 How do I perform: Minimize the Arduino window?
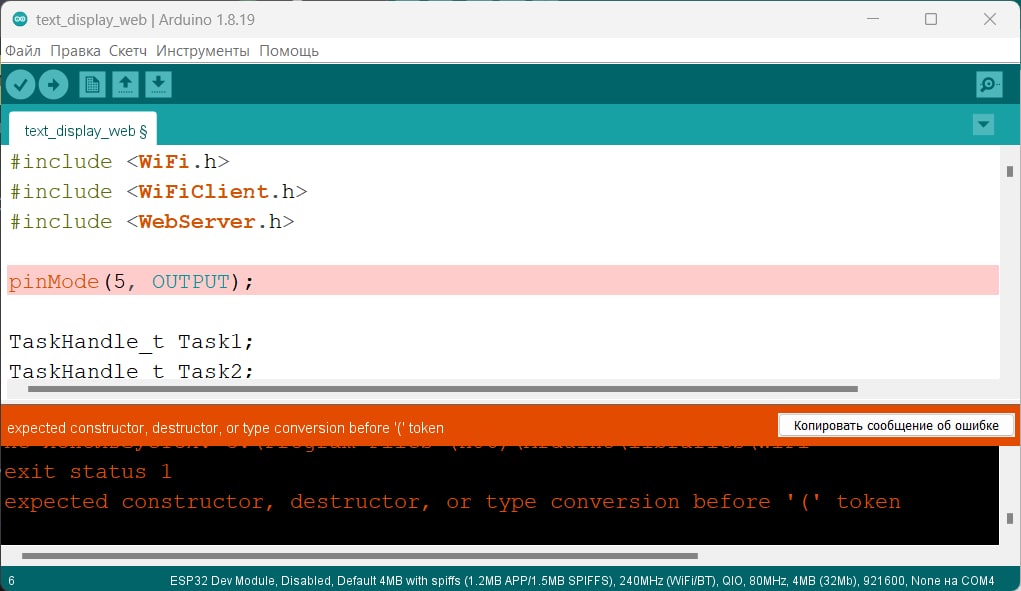click(x=873, y=19)
